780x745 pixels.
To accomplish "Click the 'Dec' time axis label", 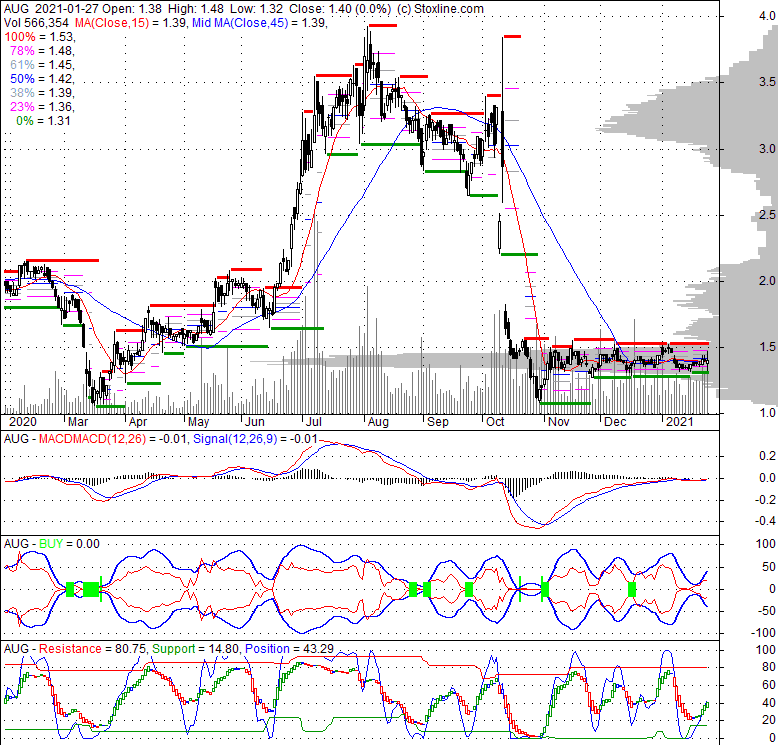I will (x=615, y=422).
